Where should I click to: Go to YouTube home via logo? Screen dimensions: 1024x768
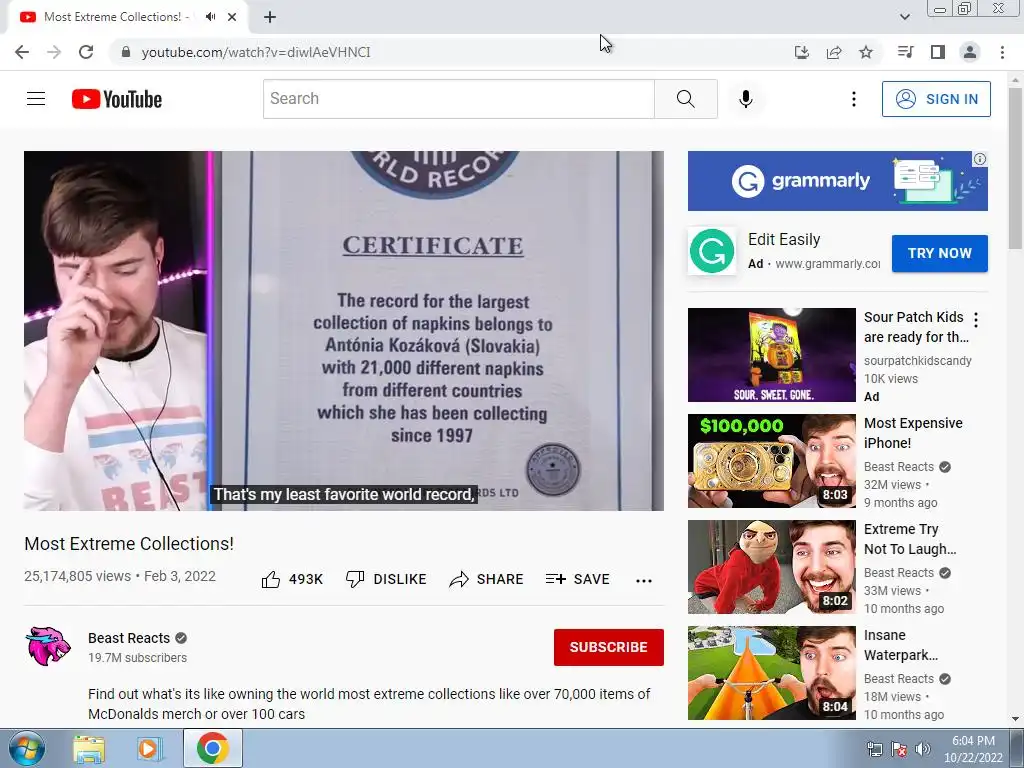117,99
